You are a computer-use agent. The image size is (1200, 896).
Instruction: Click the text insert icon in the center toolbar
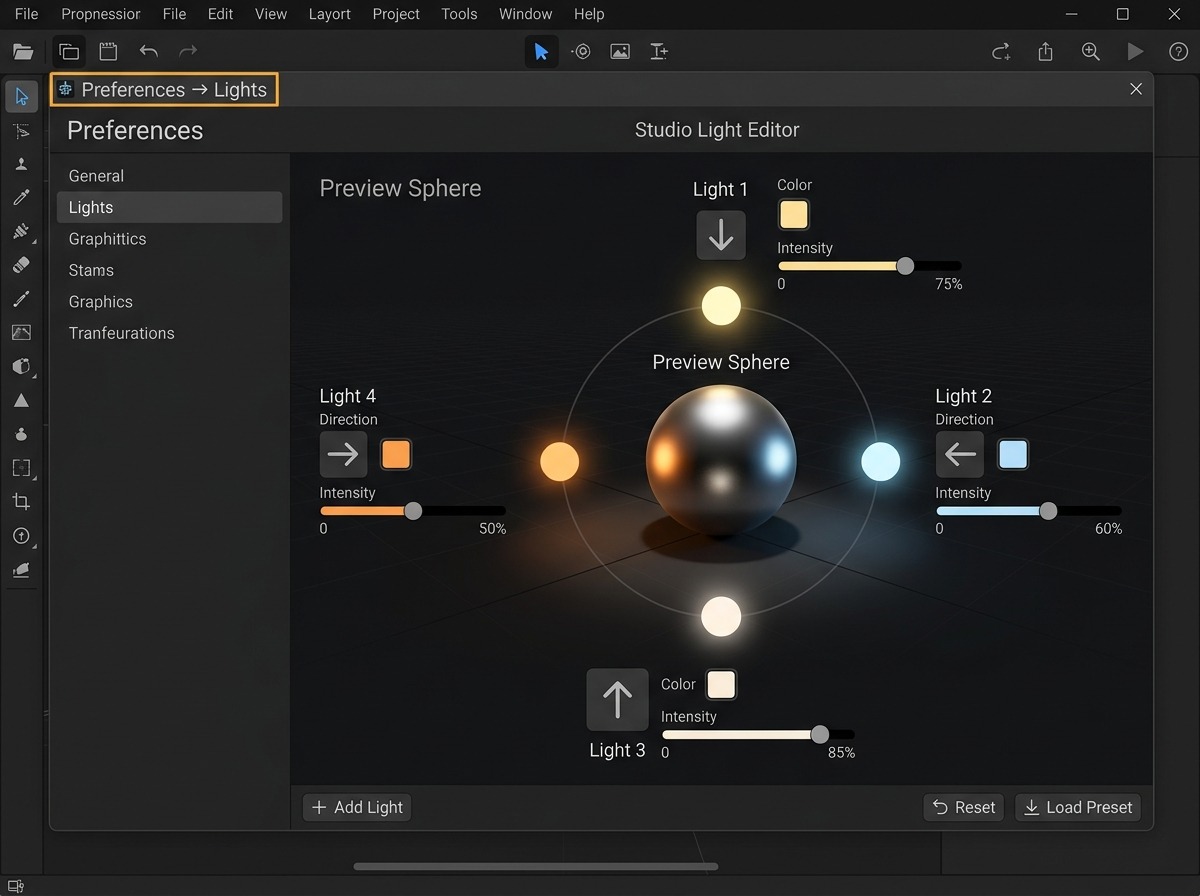[659, 52]
